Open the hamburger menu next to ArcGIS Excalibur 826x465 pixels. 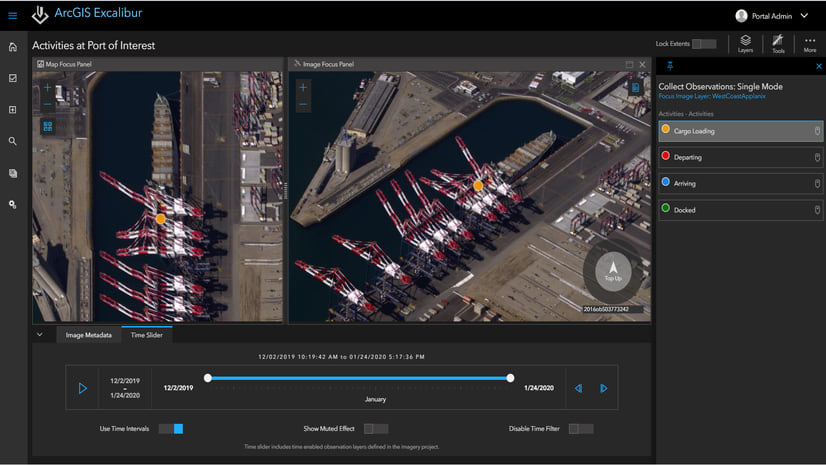click(x=12, y=15)
